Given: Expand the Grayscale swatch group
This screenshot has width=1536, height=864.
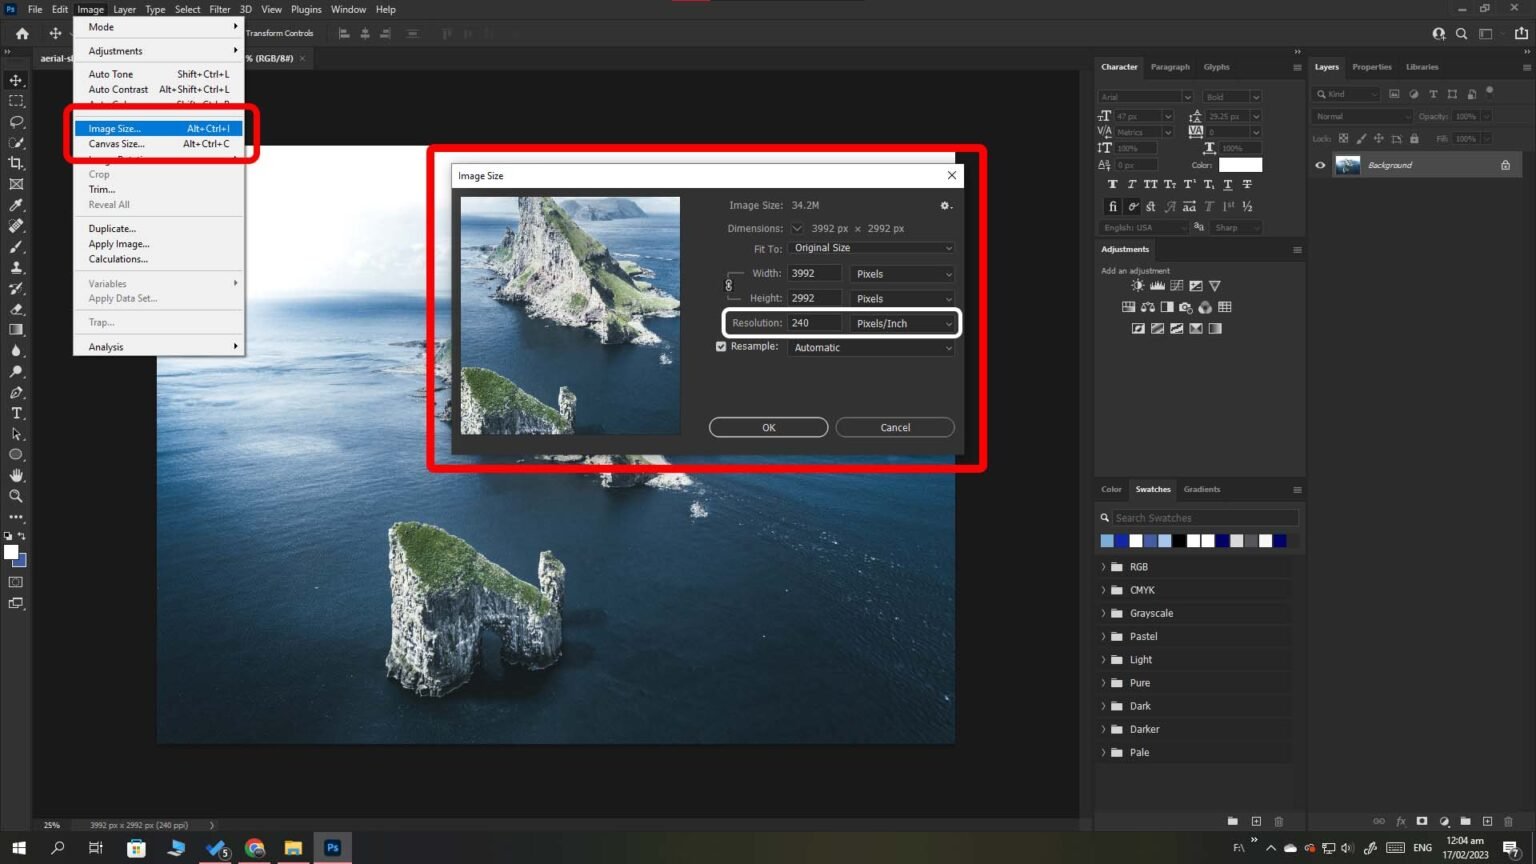Looking at the screenshot, I should (1104, 613).
